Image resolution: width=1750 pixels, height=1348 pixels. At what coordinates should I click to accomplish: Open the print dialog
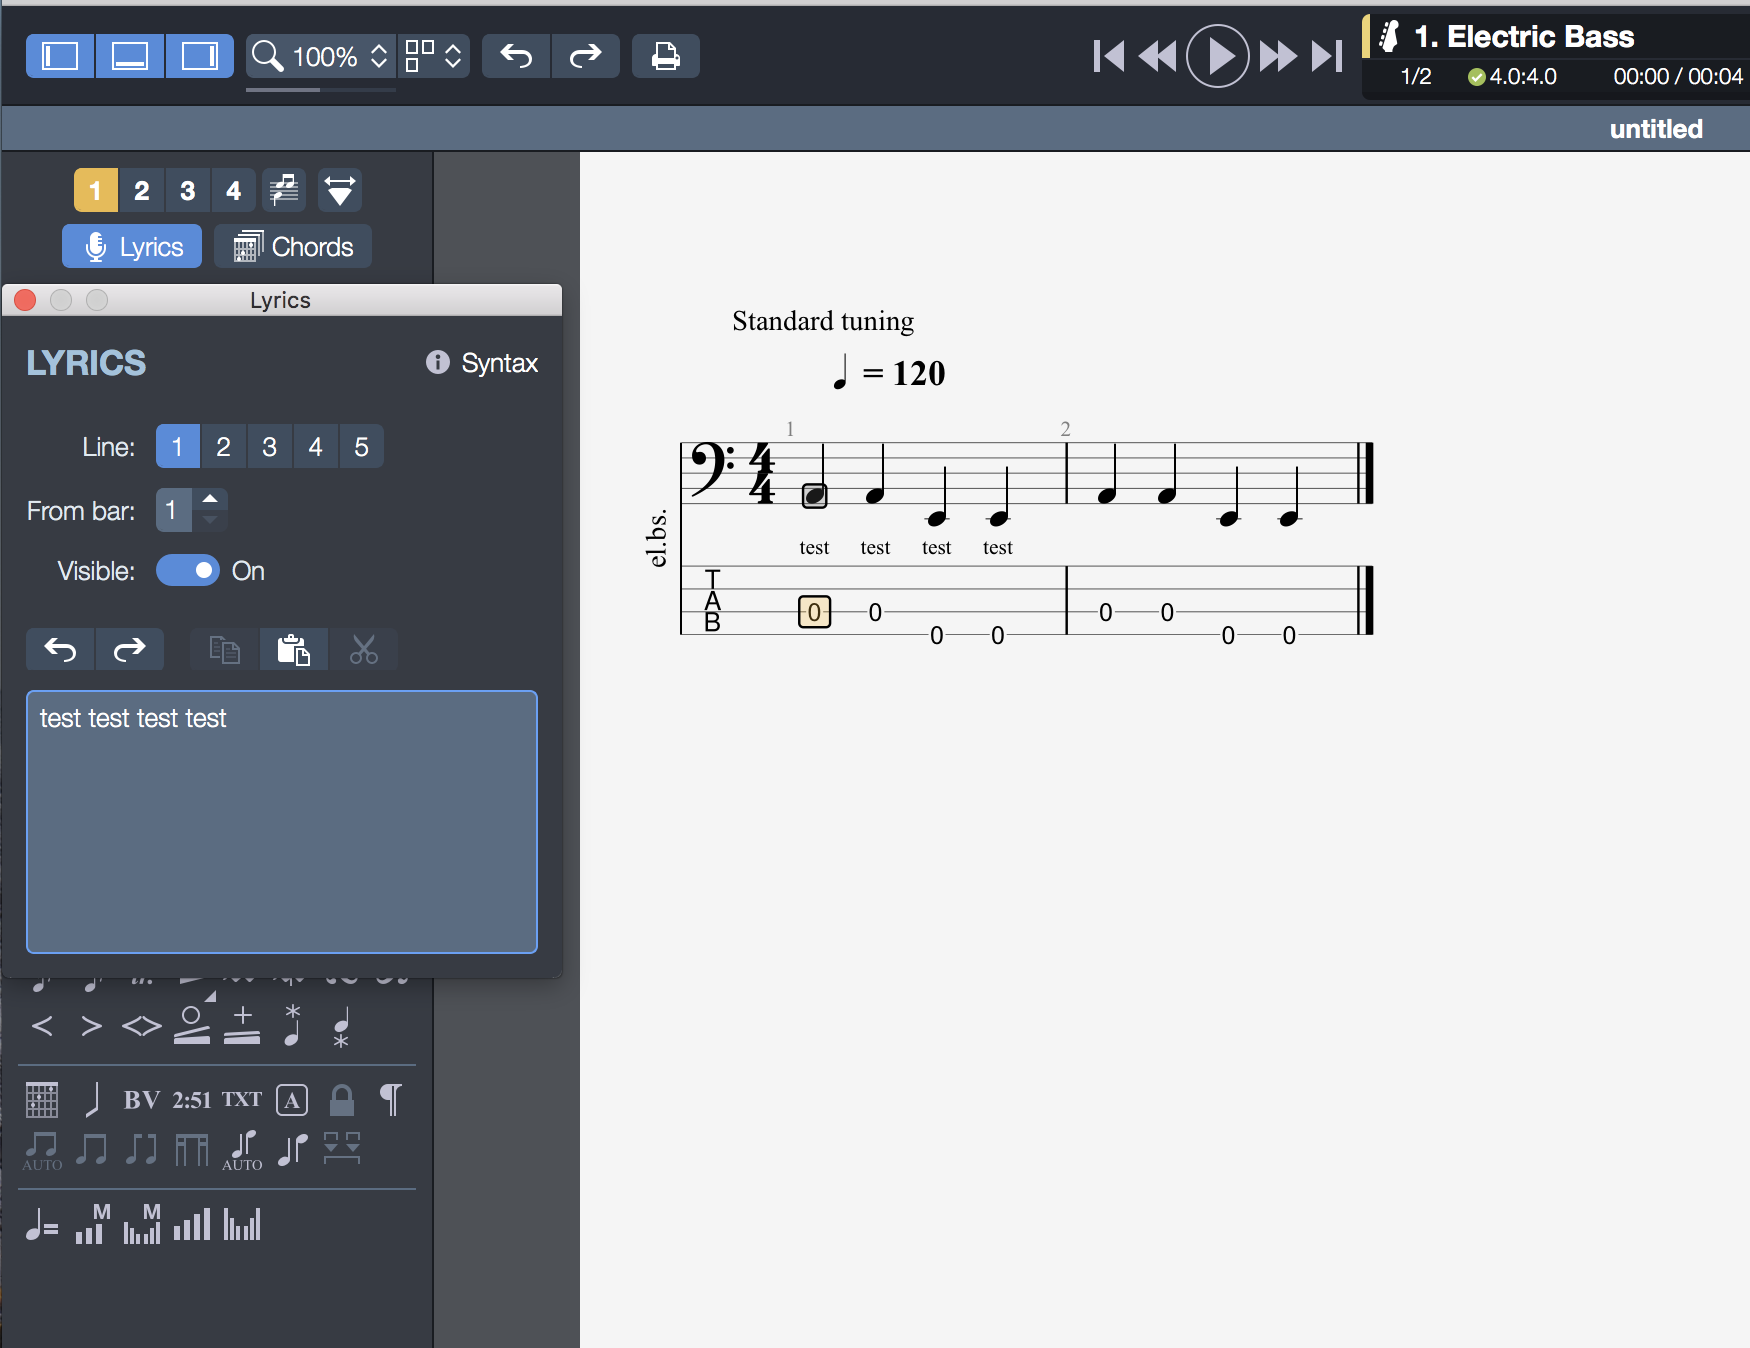coord(666,56)
